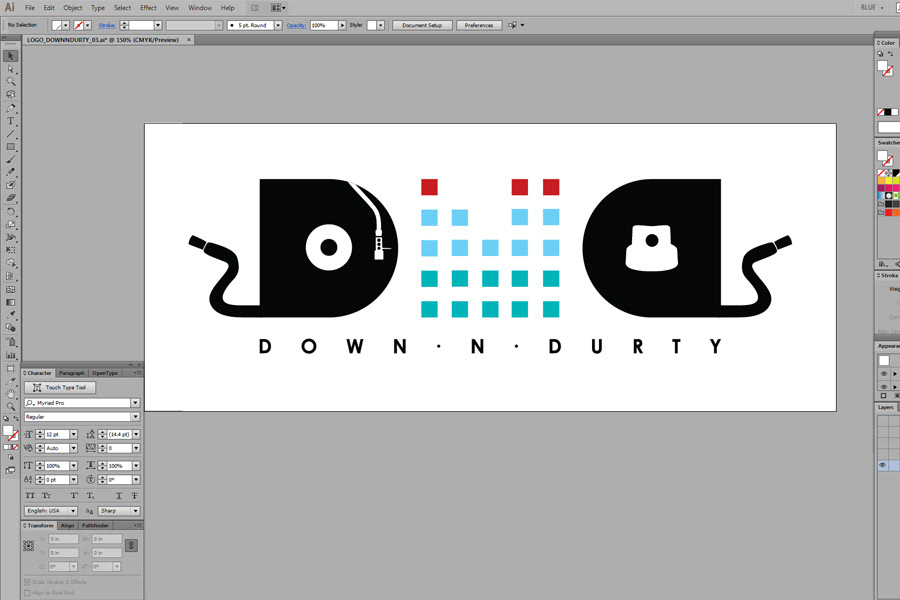Toggle Superscript in Character panel
Viewport: 900px width, 600px height.
click(x=75, y=496)
